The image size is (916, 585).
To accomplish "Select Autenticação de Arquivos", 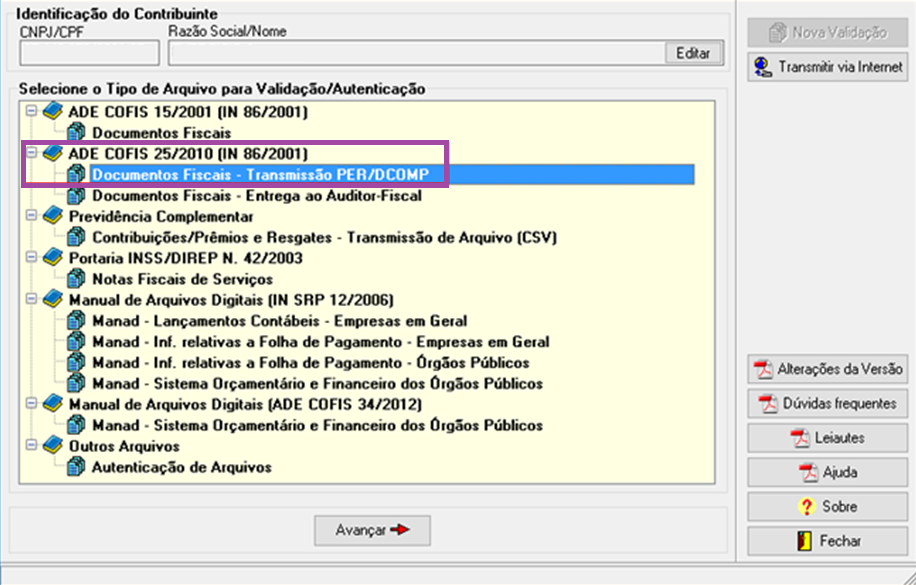I will tap(182, 467).
